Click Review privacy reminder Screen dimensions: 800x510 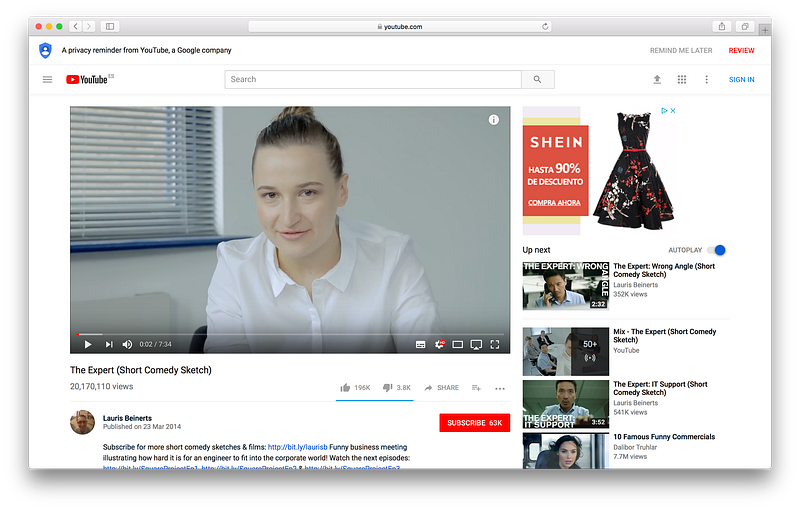[x=741, y=50]
